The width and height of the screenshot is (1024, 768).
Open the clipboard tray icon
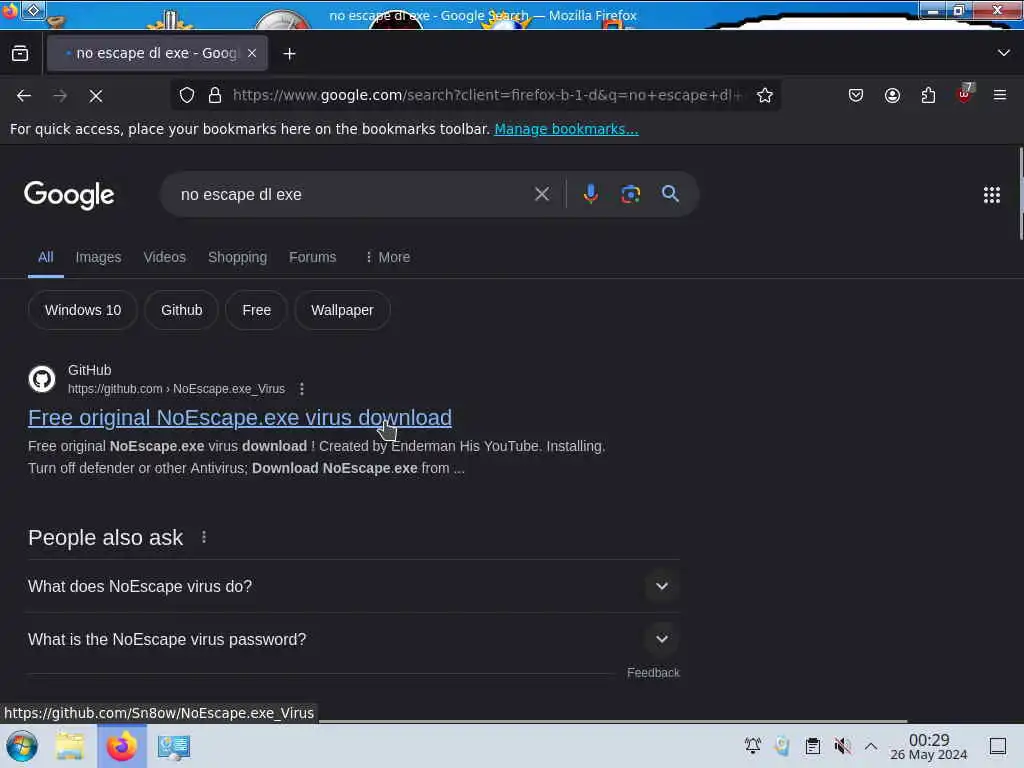click(812, 746)
